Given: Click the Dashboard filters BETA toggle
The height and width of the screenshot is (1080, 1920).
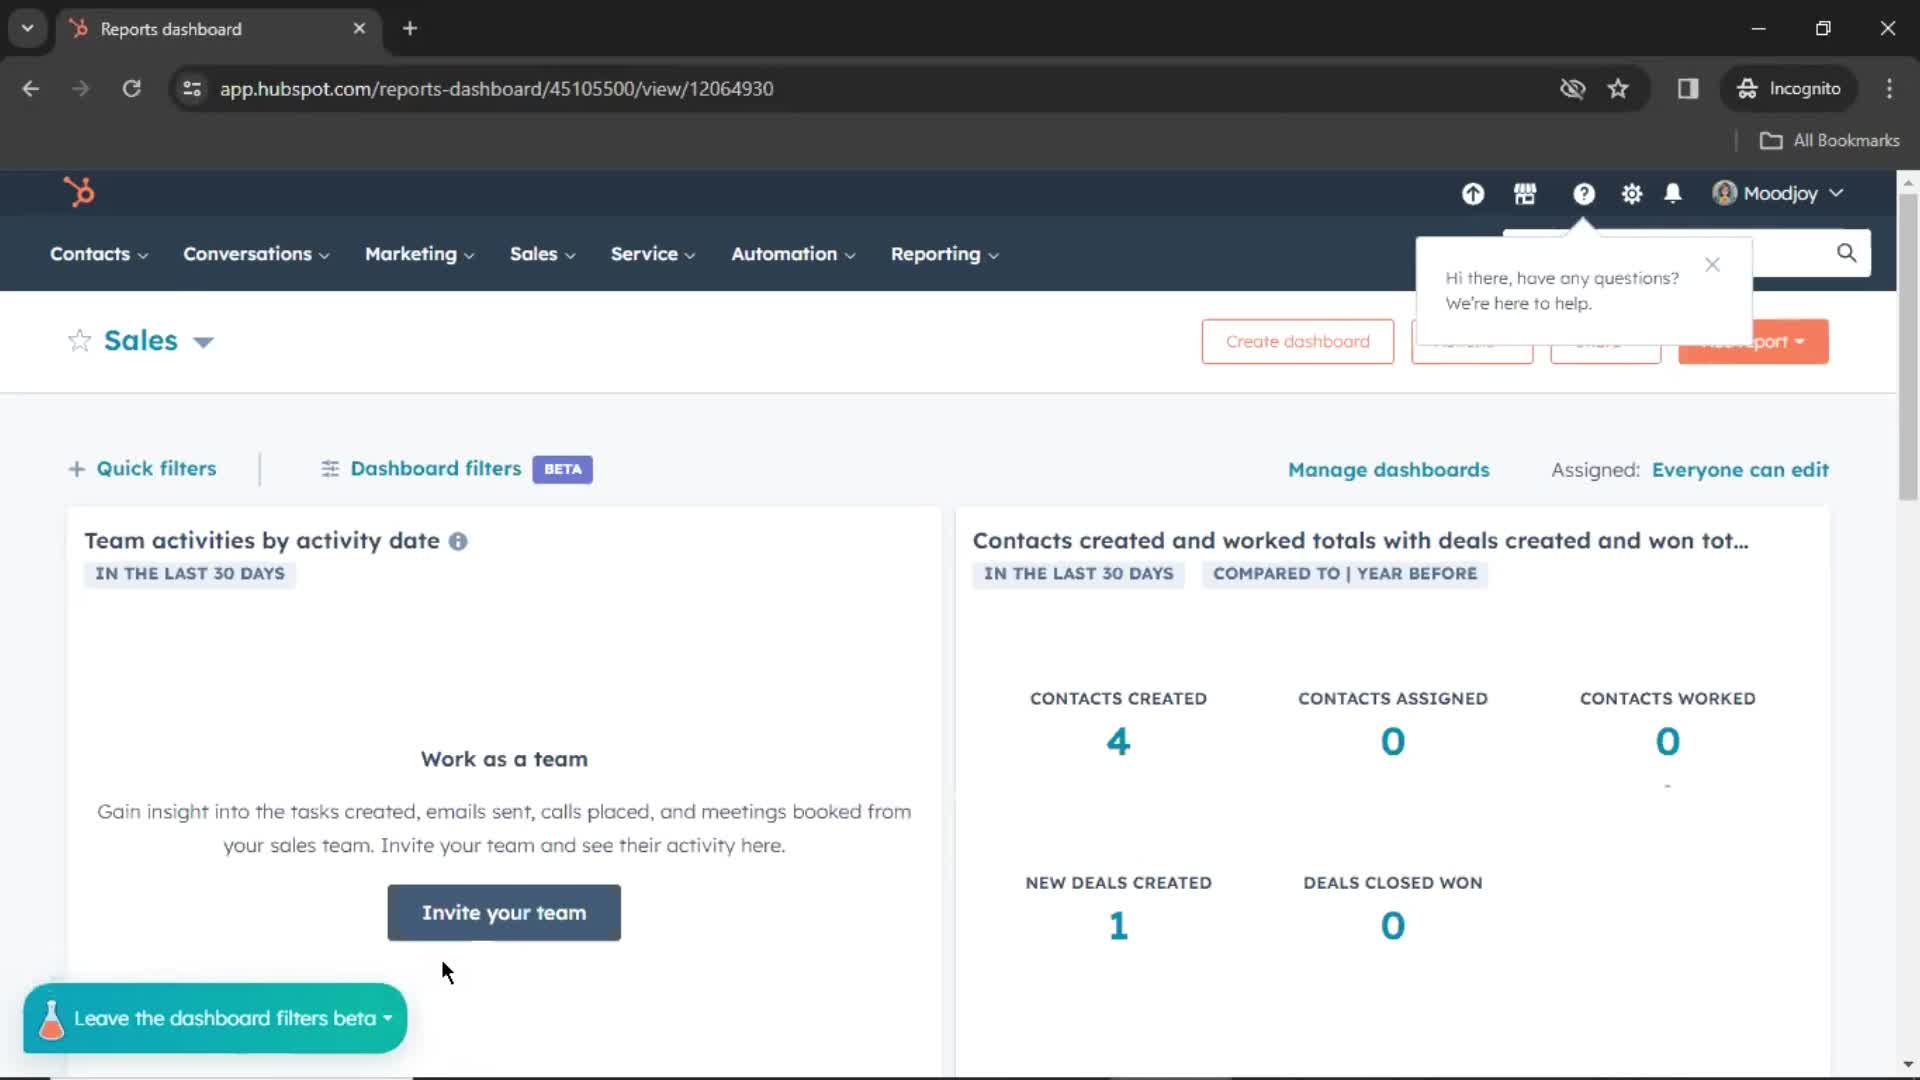Looking at the screenshot, I should click(454, 468).
